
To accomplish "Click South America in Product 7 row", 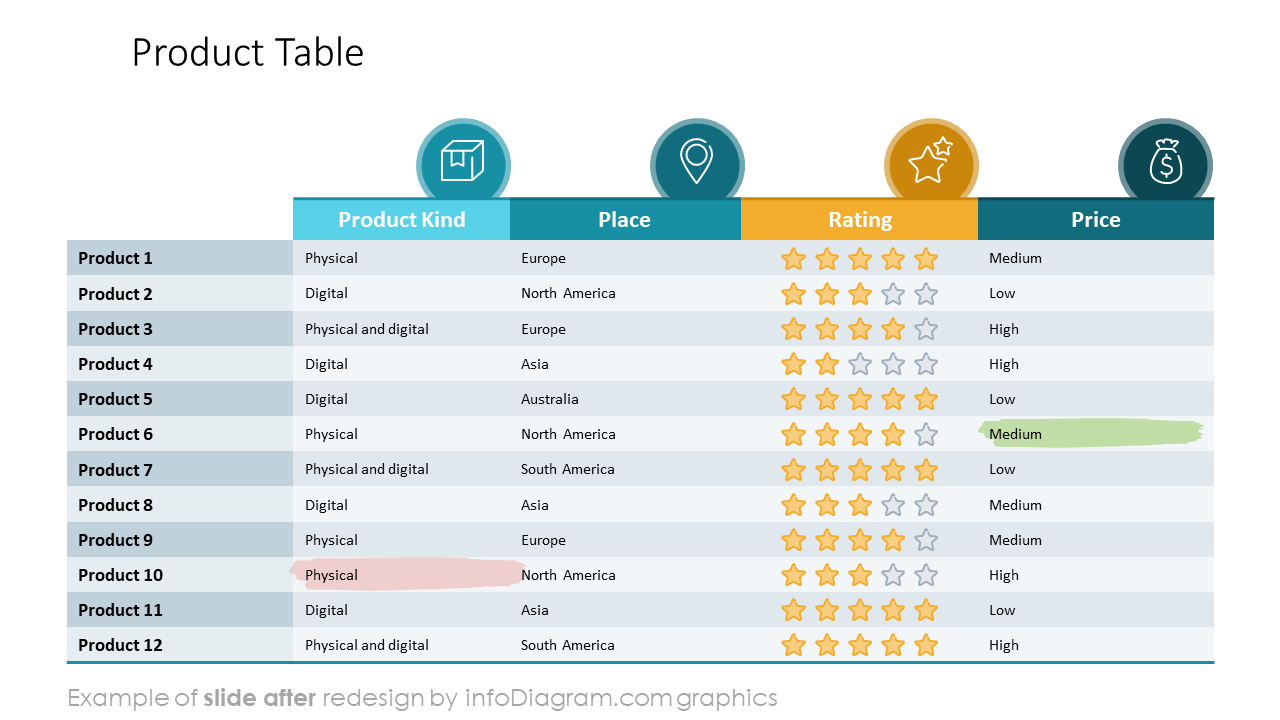I will pyautogui.click(x=567, y=469).
